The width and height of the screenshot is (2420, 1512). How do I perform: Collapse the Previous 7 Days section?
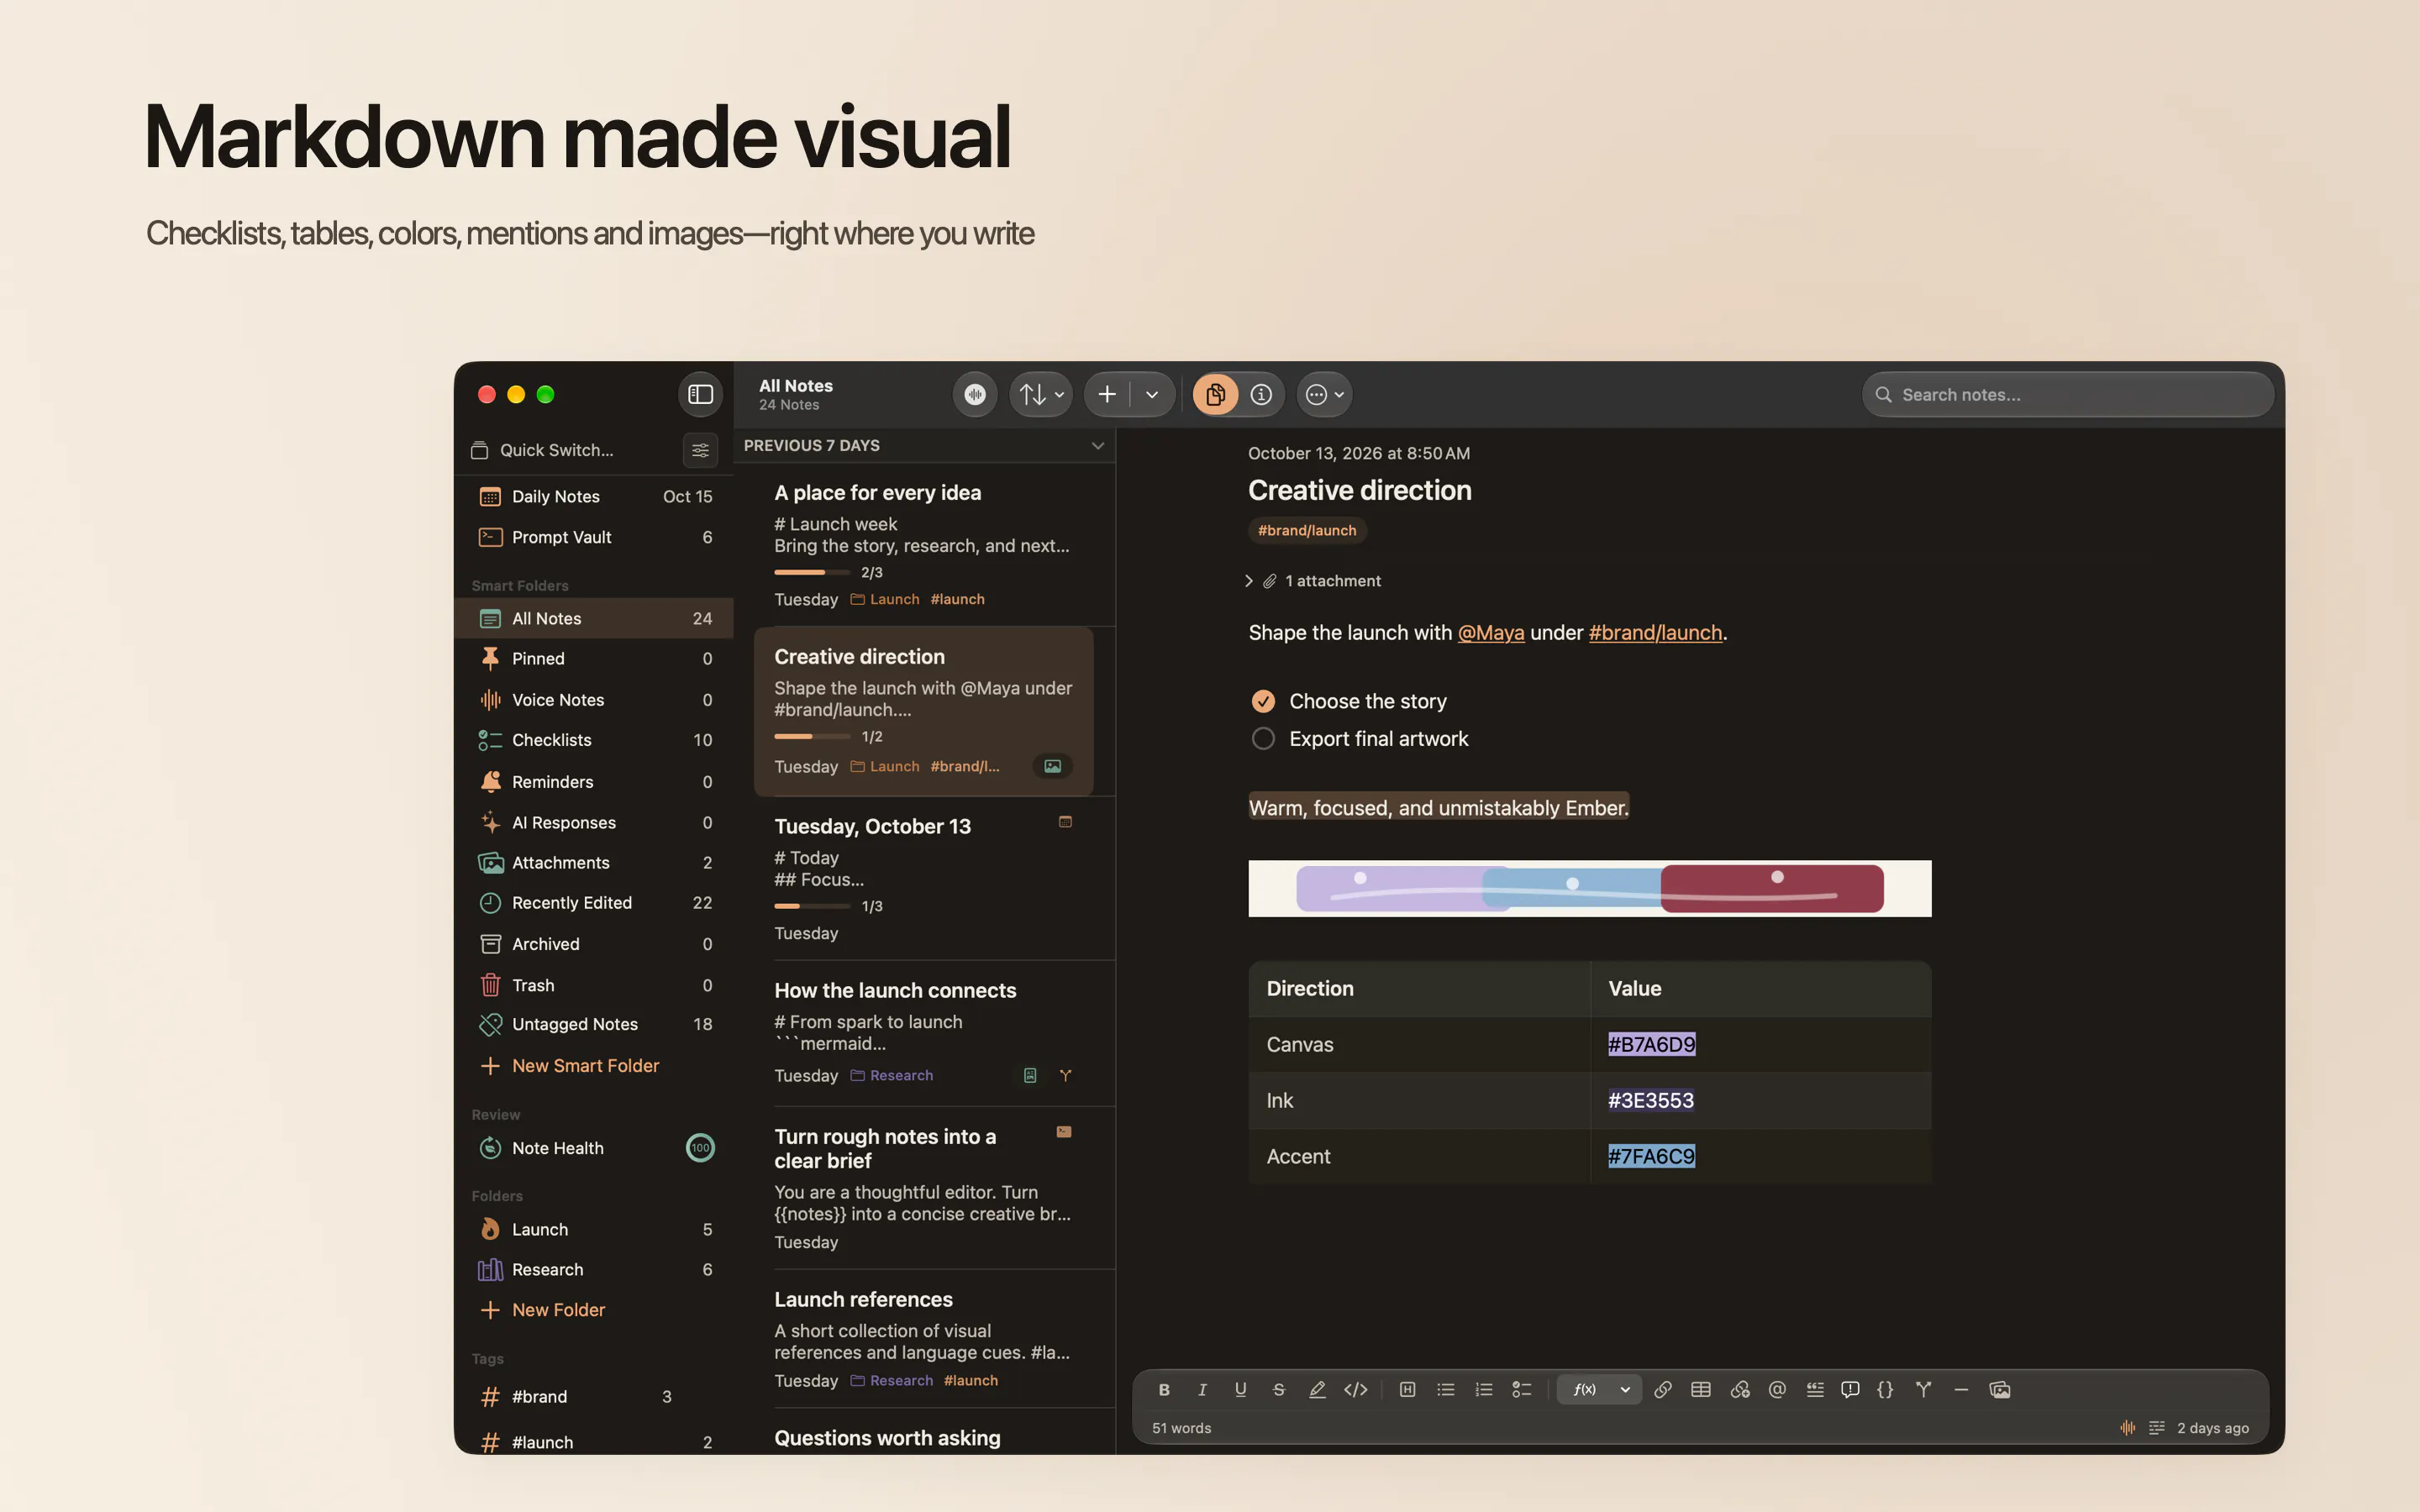point(1097,446)
